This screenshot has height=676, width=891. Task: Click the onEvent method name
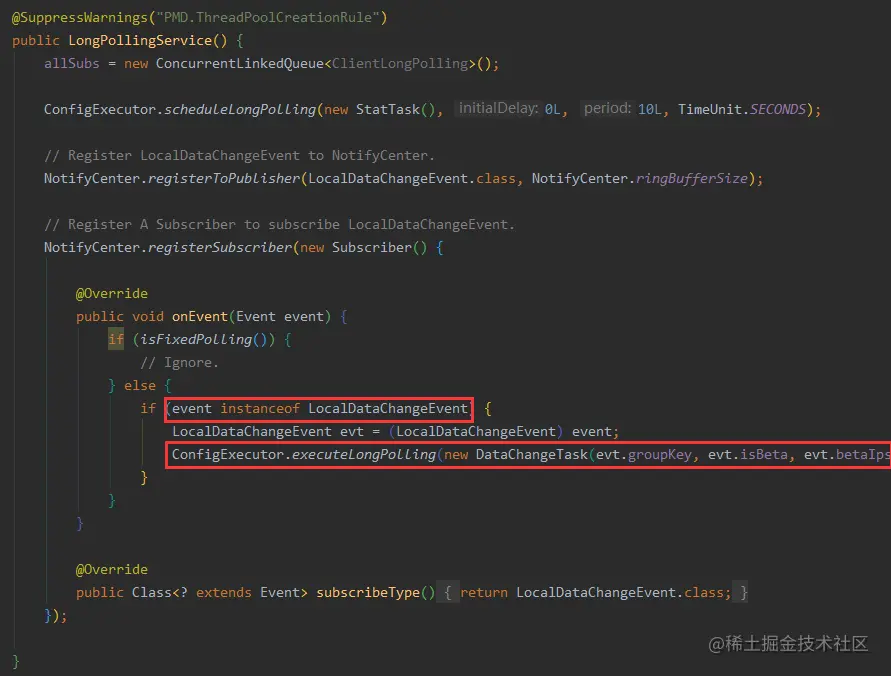[199, 316]
